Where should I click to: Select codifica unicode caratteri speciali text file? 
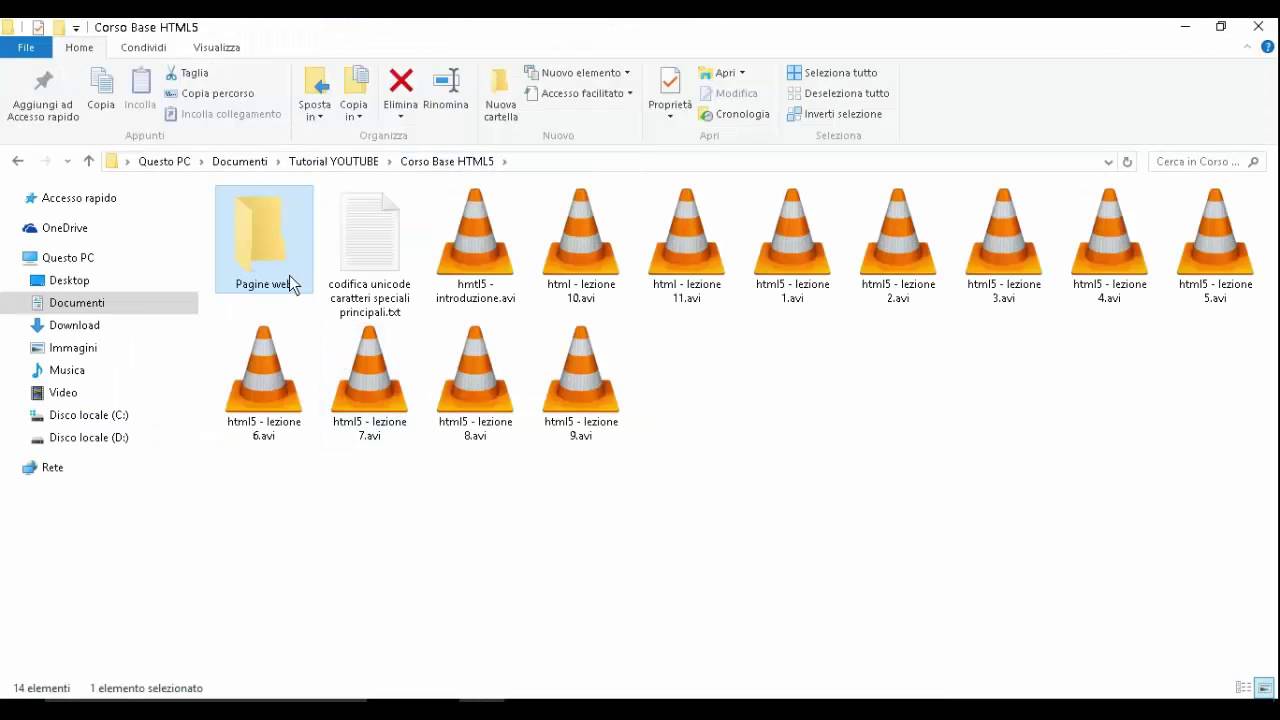point(370,254)
